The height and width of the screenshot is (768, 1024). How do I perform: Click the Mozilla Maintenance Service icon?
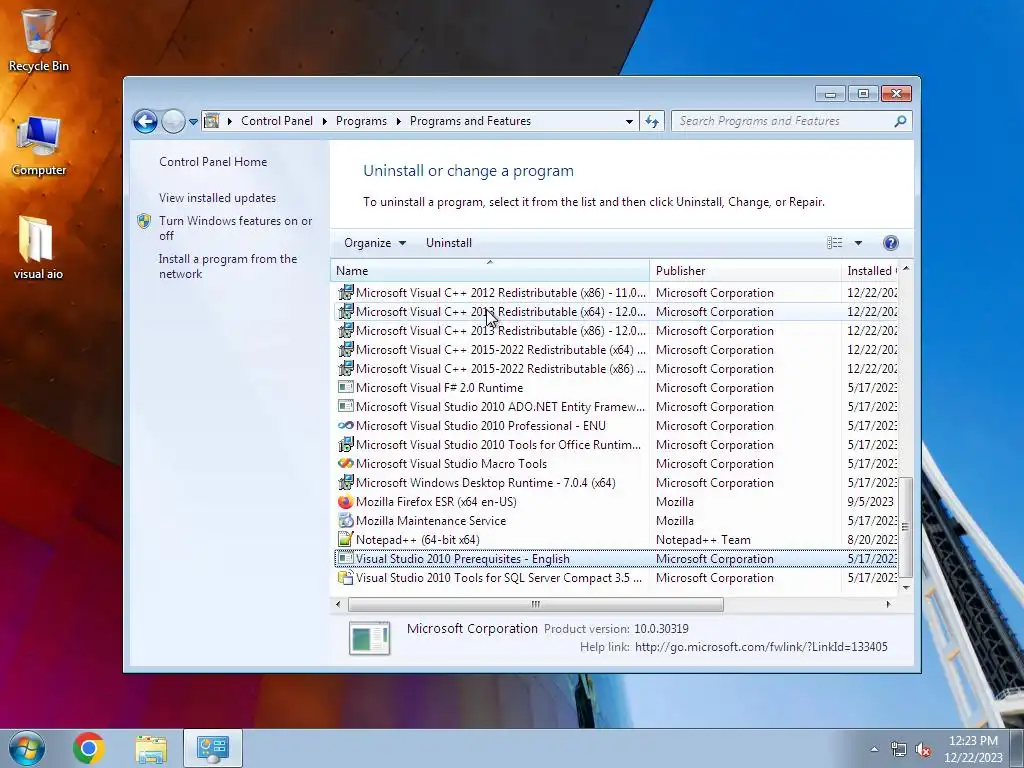pyautogui.click(x=345, y=520)
